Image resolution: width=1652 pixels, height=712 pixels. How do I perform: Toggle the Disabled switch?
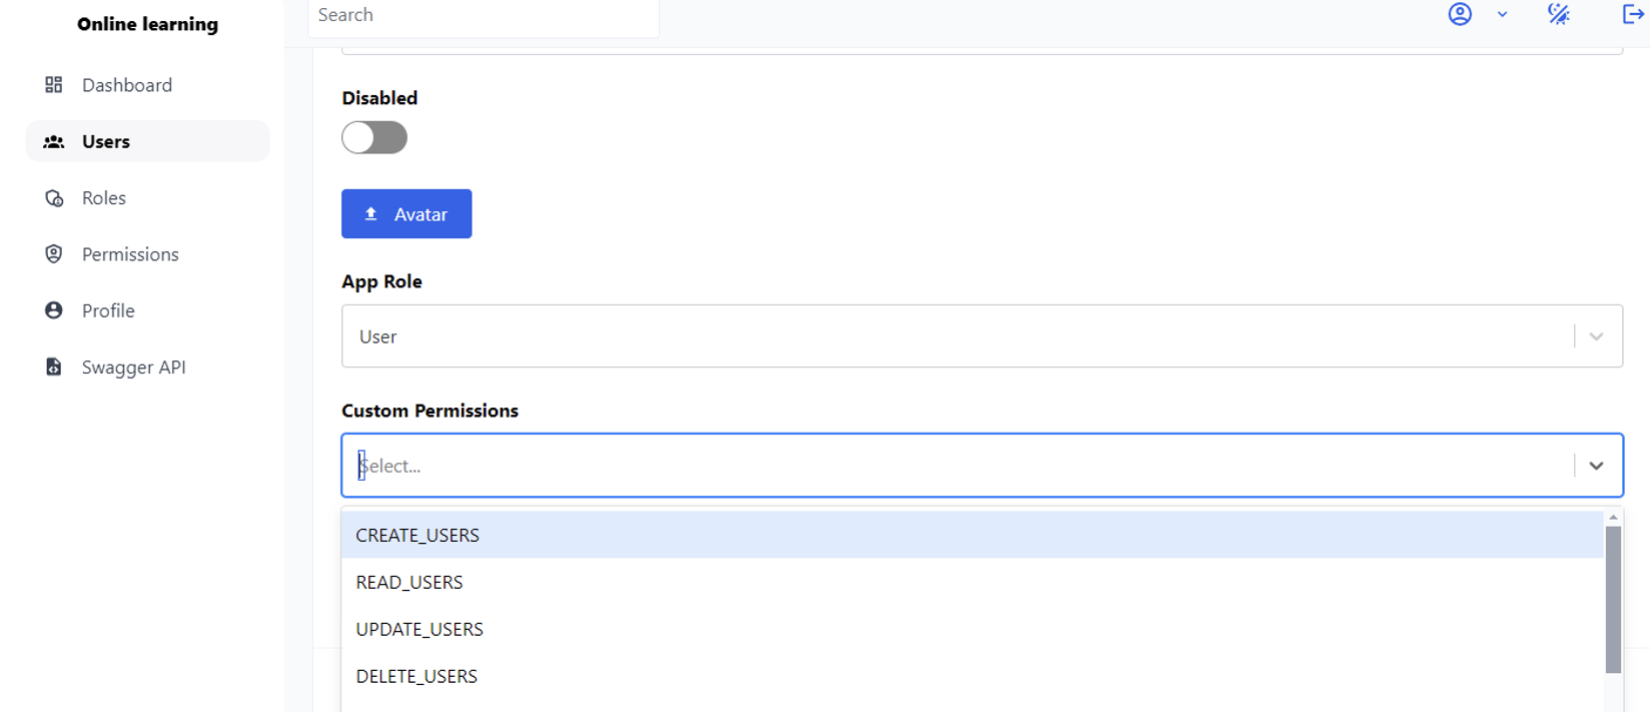click(x=374, y=138)
